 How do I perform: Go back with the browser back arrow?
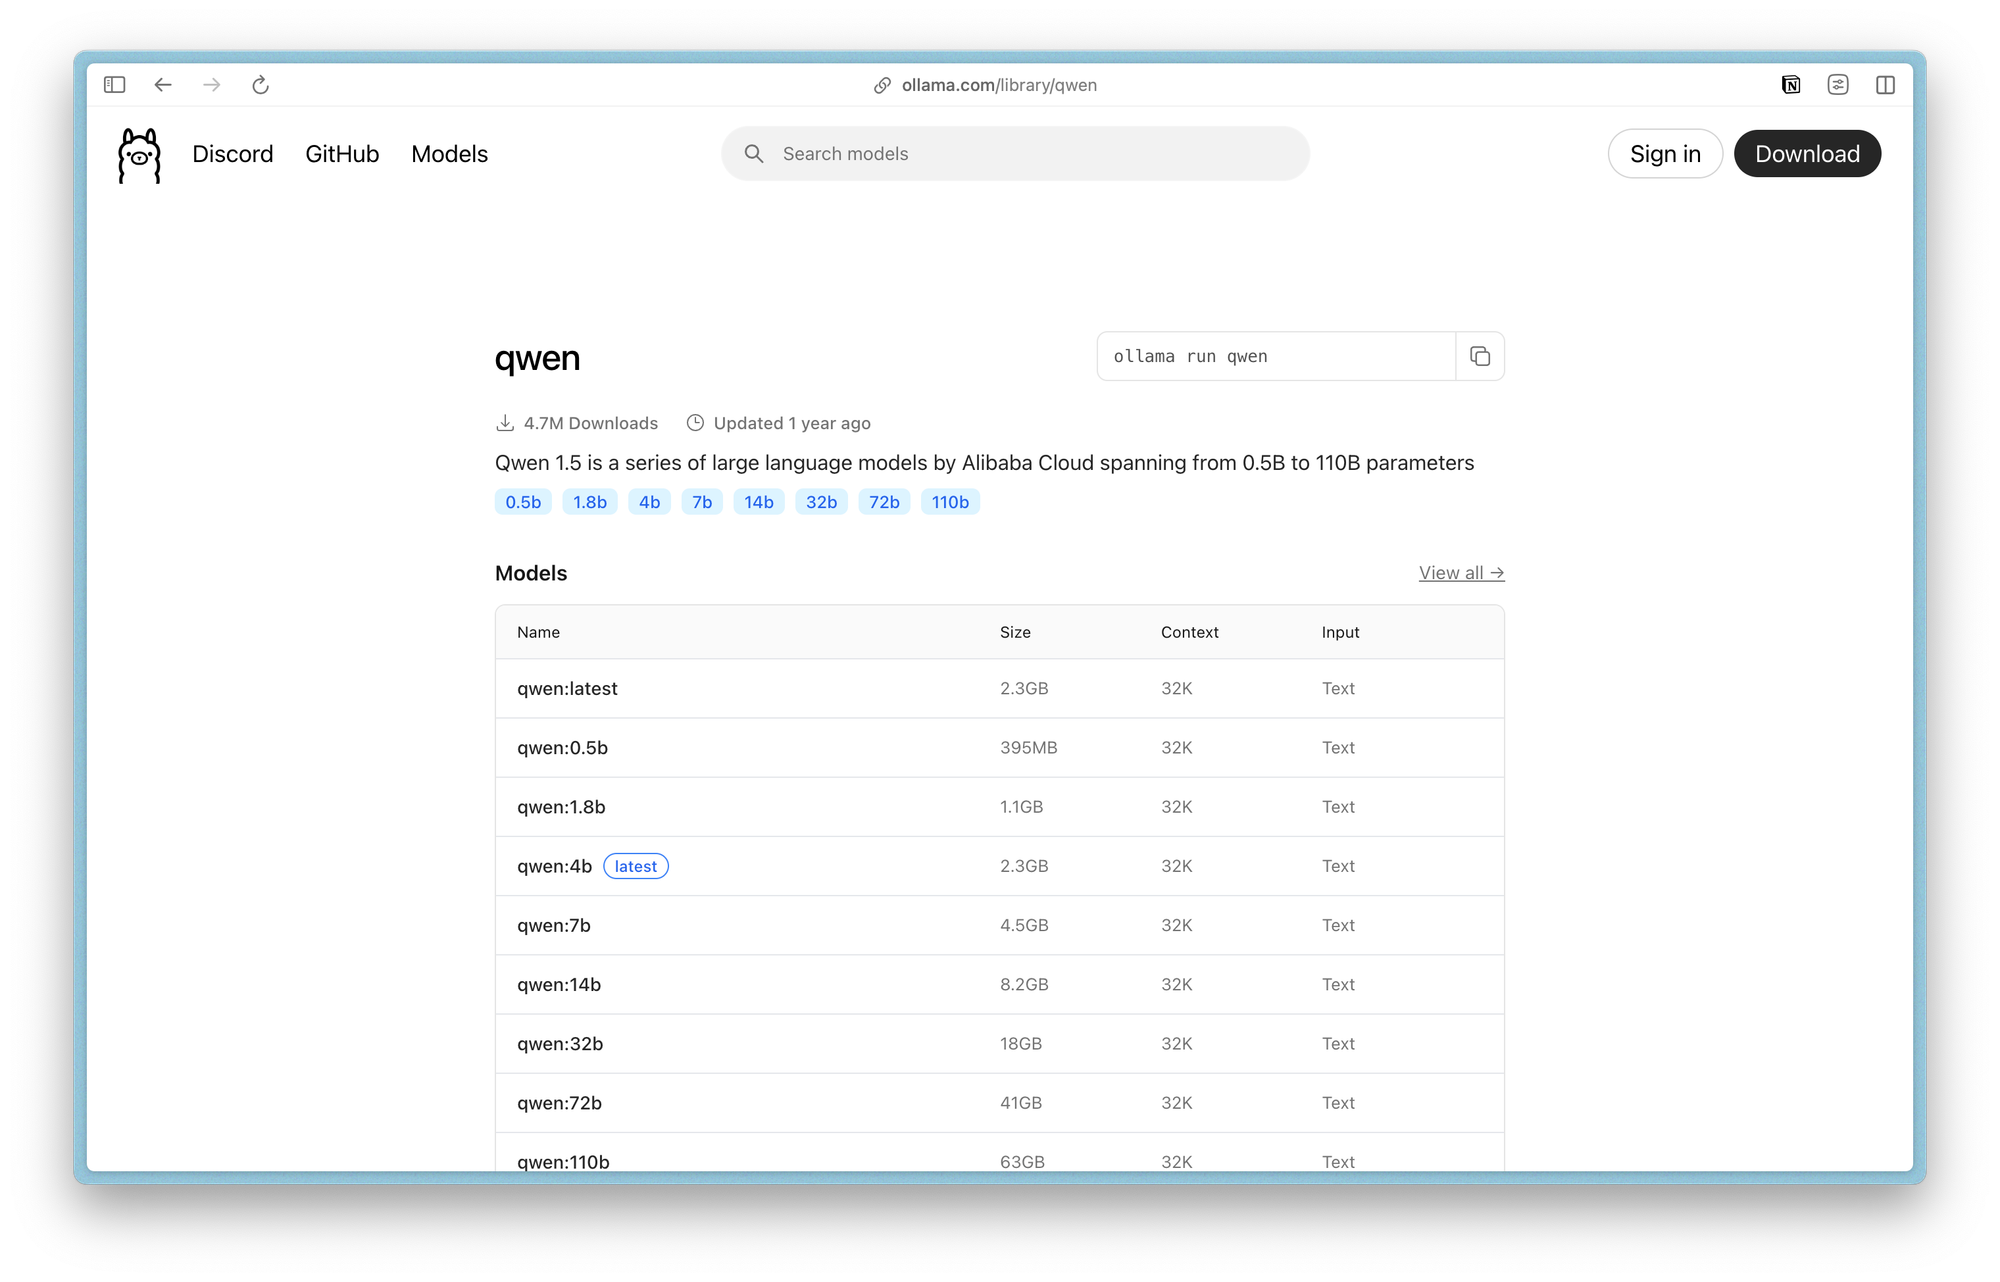163,85
